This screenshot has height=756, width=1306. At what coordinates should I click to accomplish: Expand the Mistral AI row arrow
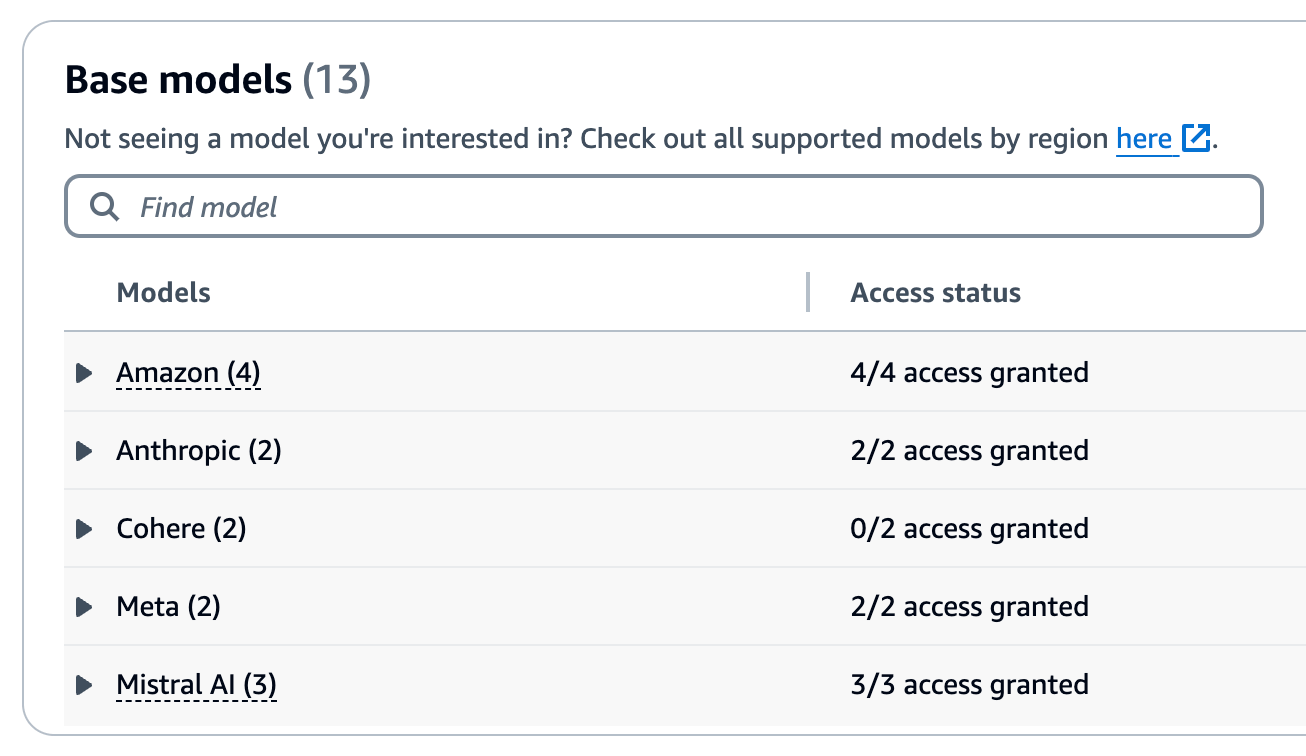[x=84, y=685]
